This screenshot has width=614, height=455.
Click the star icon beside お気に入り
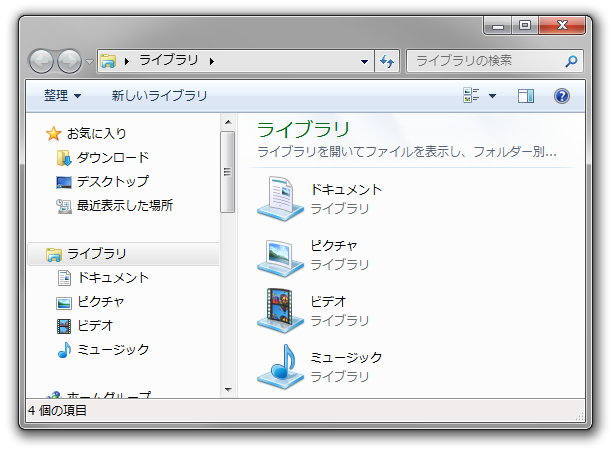[x=54, y=134]
